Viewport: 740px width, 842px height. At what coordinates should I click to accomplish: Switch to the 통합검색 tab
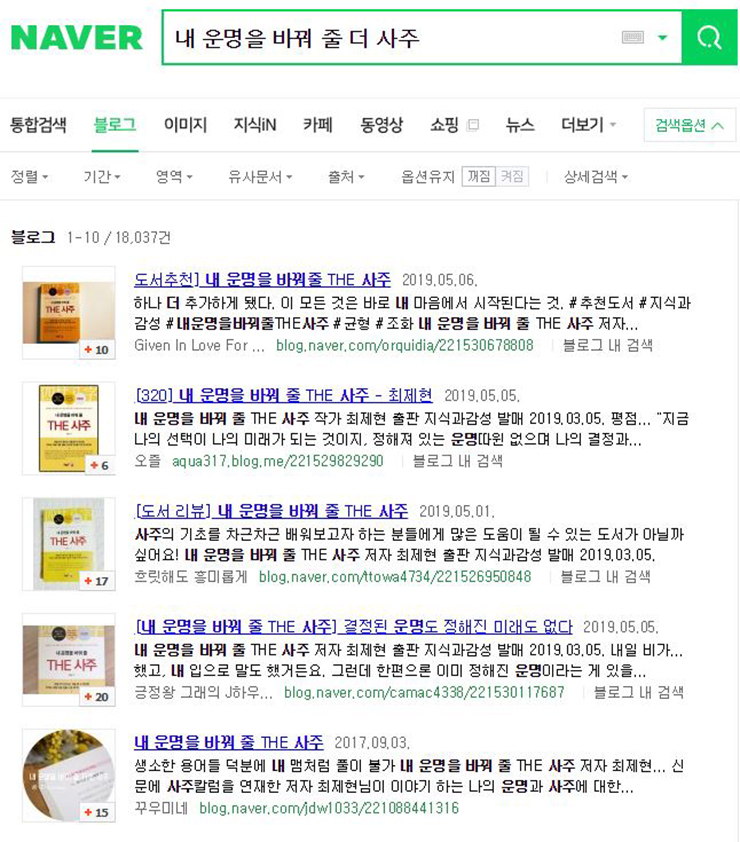(x=38, y=125)
